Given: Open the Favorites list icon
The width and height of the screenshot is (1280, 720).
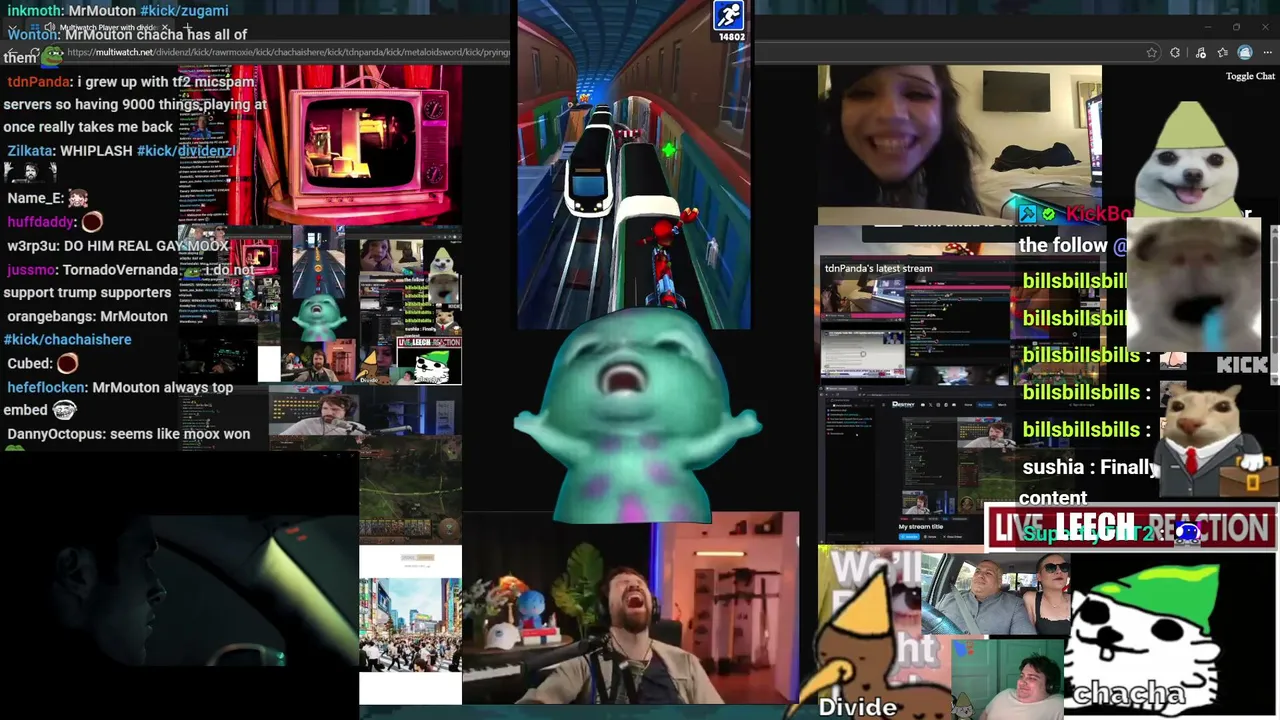Looking at the screenshot, I should click(1222, 52).
